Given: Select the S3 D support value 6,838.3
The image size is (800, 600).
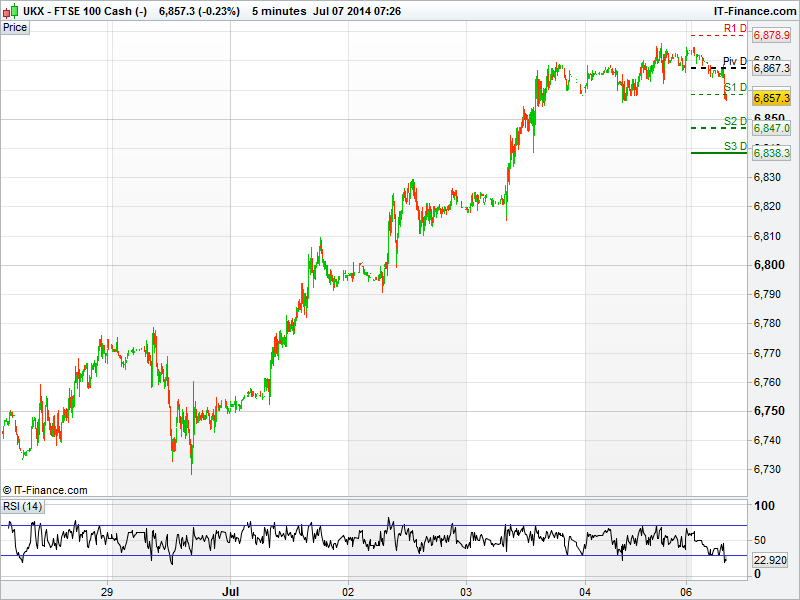Looking at the screenshot, I should click(x=771, y=153).
